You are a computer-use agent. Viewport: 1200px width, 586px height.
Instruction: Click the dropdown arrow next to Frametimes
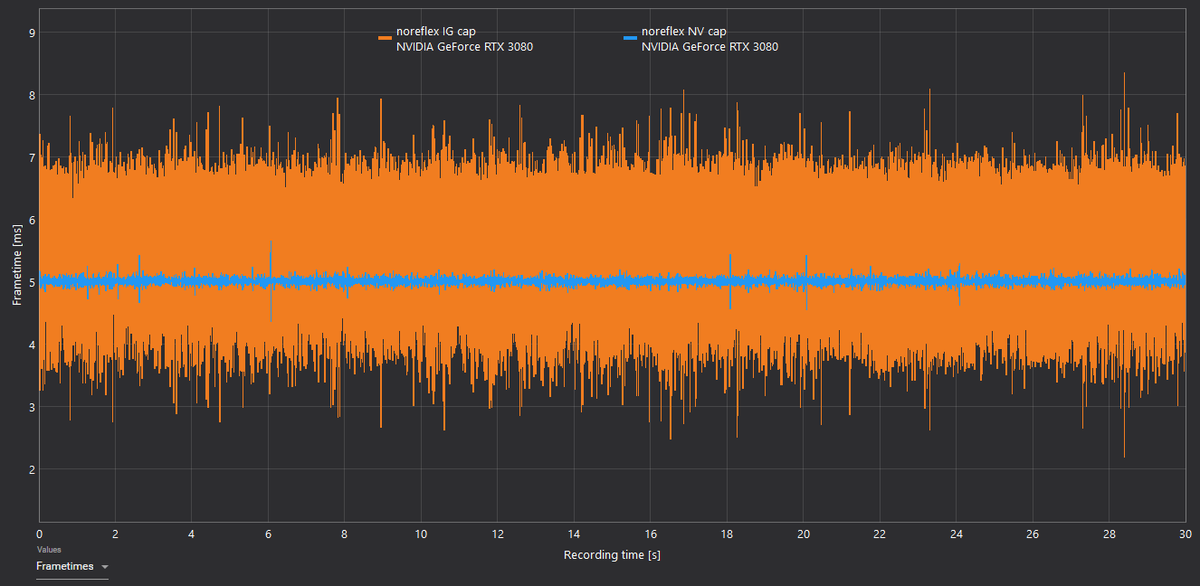(105, 567)
